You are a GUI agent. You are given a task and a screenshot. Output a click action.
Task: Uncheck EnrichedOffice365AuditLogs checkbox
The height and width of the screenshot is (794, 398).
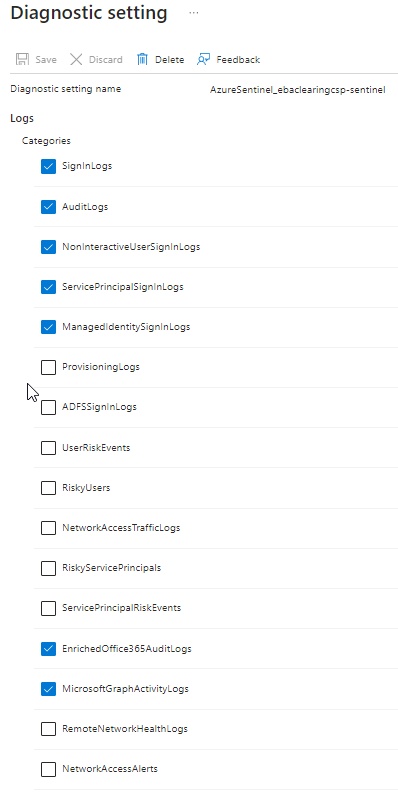click(x=48, y=649)
